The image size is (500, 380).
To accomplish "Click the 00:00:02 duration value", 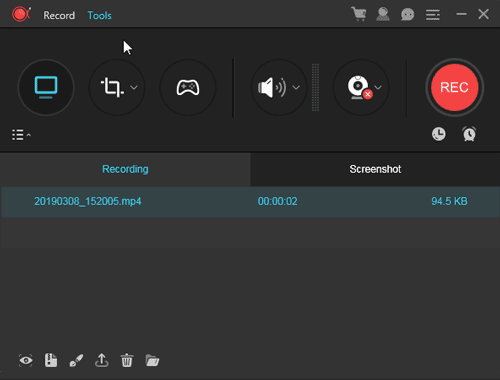I will click(x=277, y=201).
